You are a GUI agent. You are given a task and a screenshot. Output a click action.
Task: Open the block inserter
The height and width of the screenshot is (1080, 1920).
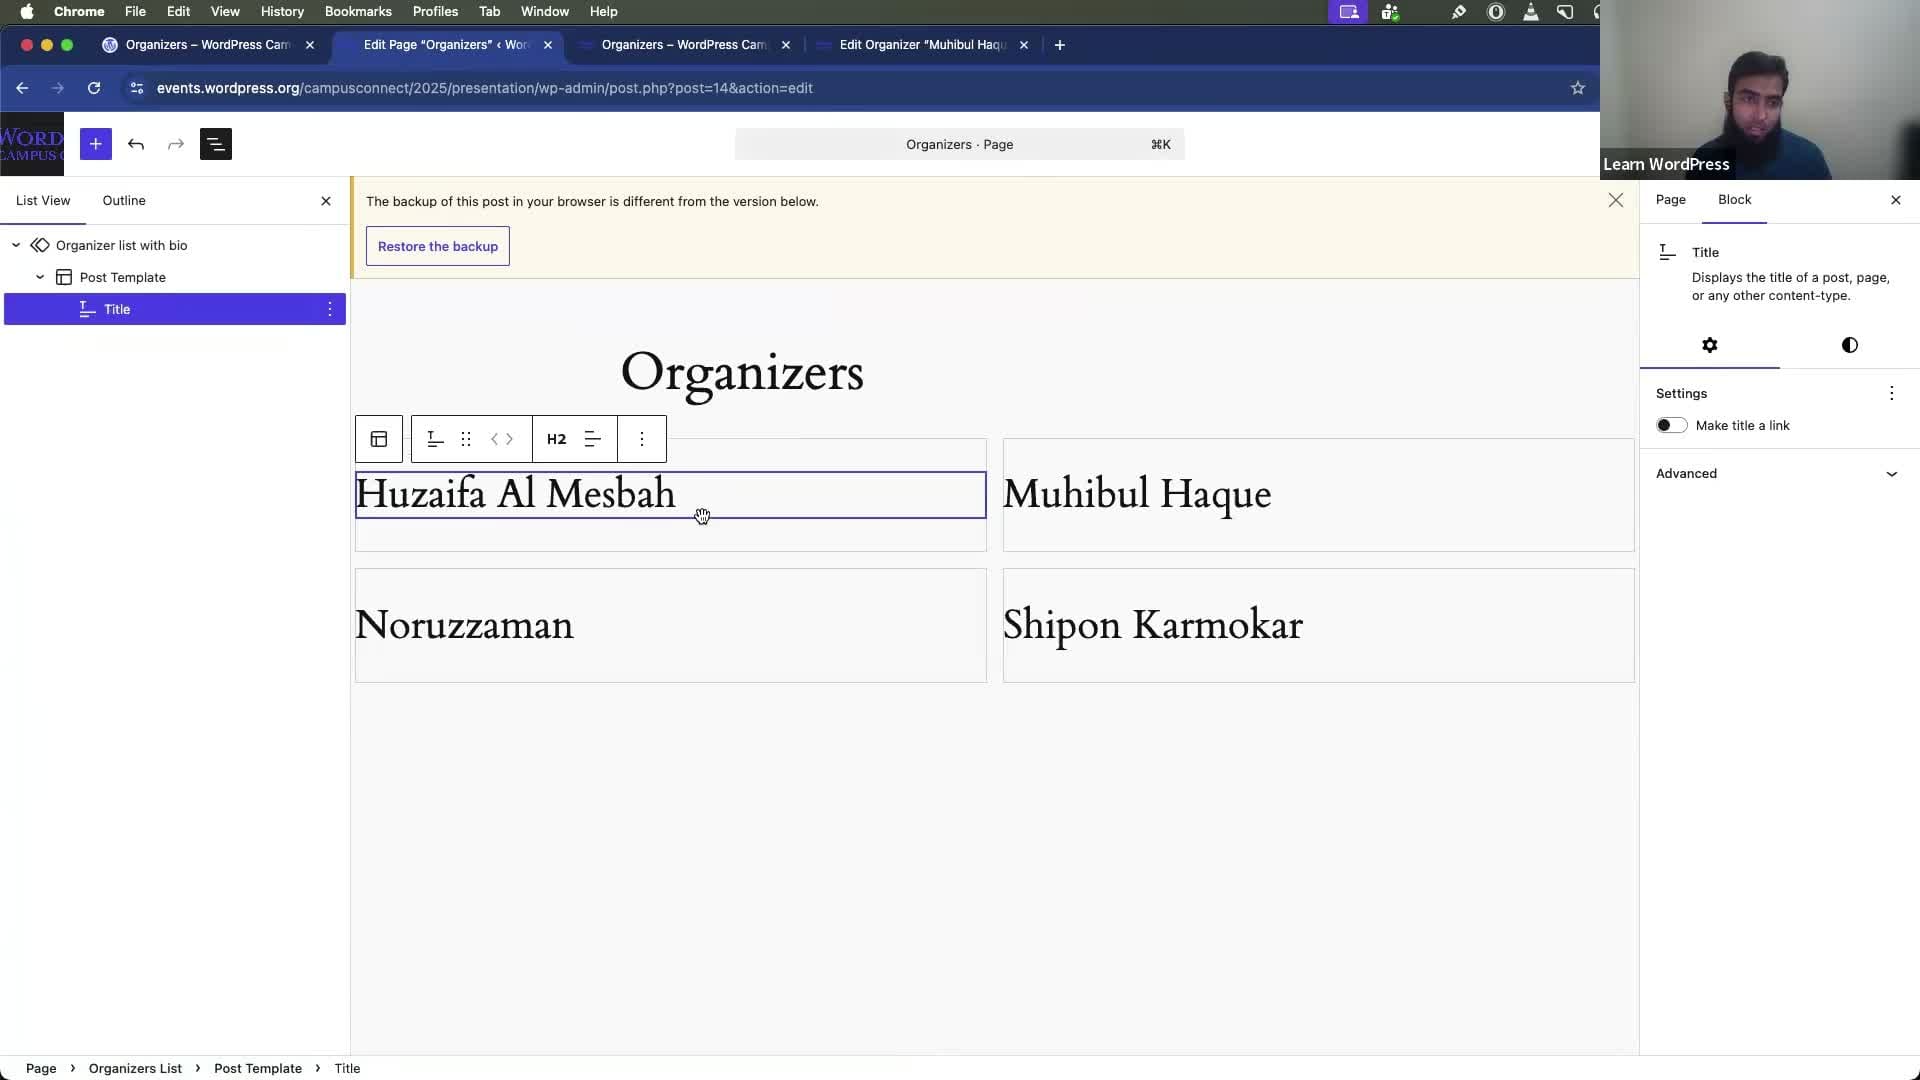pyautogui.click(x=96, y=144)
